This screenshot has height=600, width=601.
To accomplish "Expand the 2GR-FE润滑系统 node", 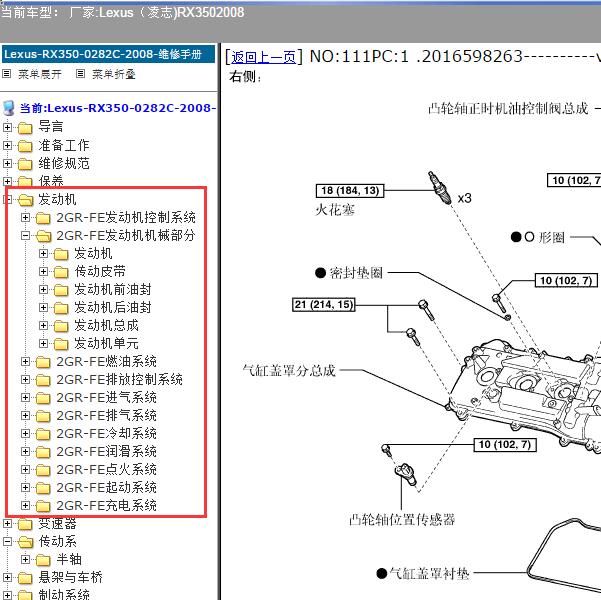I will click(x=25, y=452).
